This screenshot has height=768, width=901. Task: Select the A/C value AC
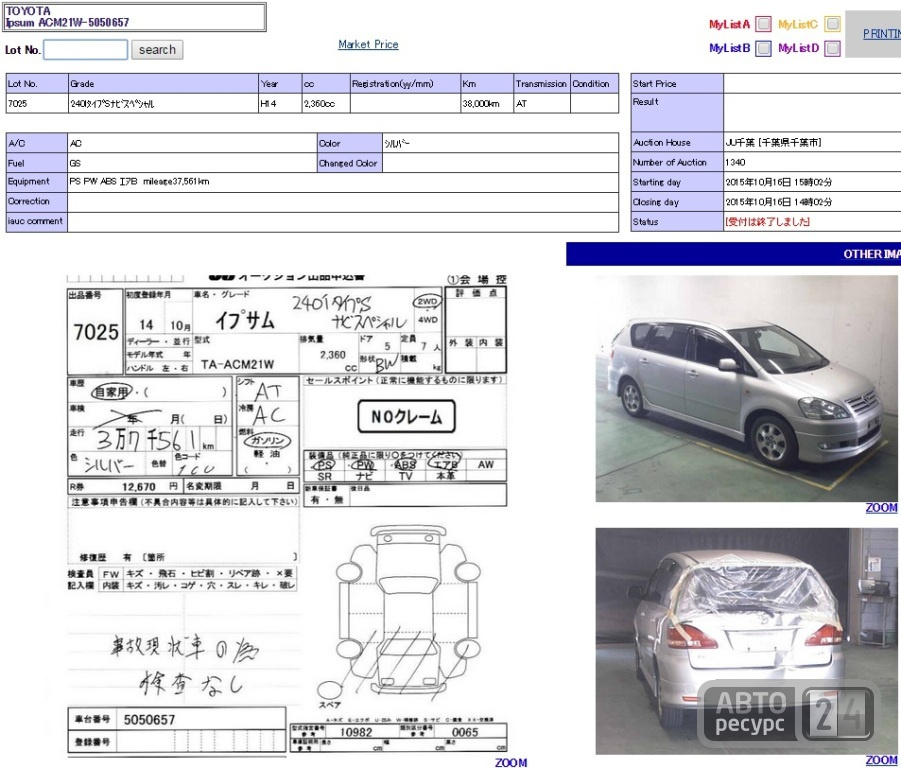(x=75, y=143)
